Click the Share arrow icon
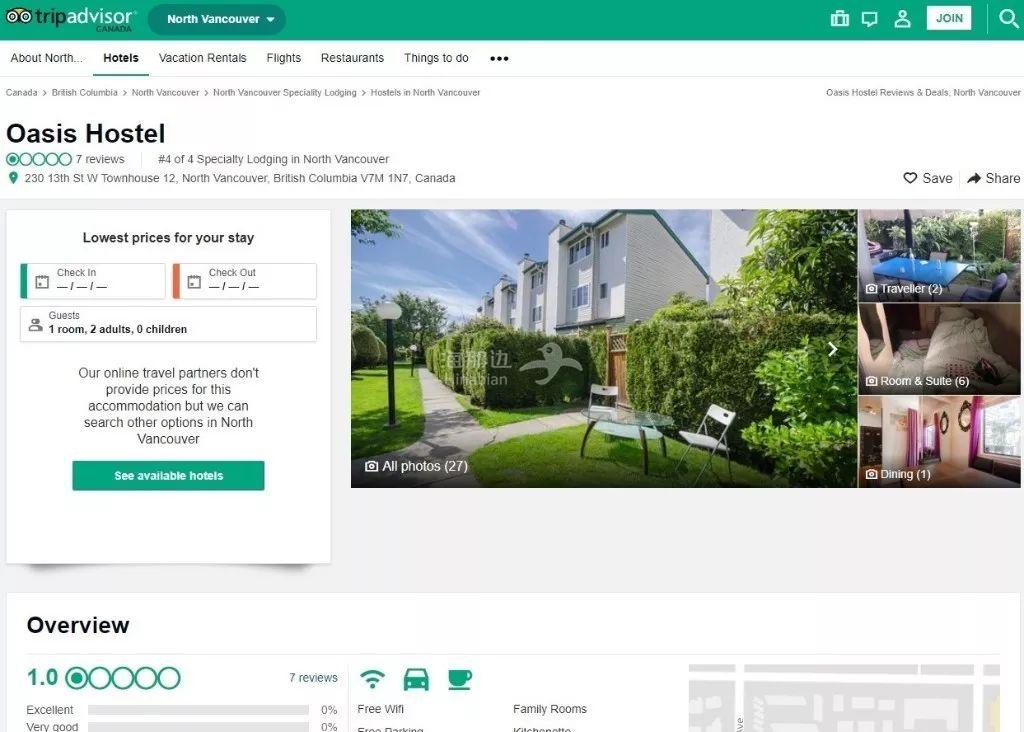 pos(974,178)
